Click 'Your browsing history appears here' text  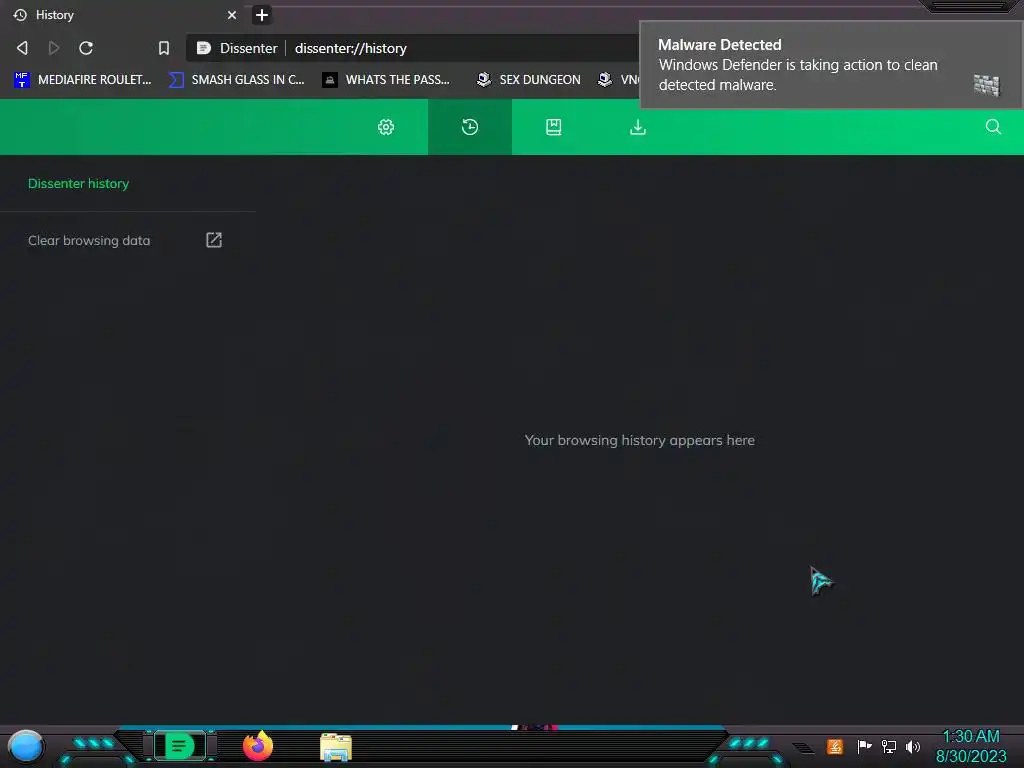pyautogui.click(x=639, y=440)
